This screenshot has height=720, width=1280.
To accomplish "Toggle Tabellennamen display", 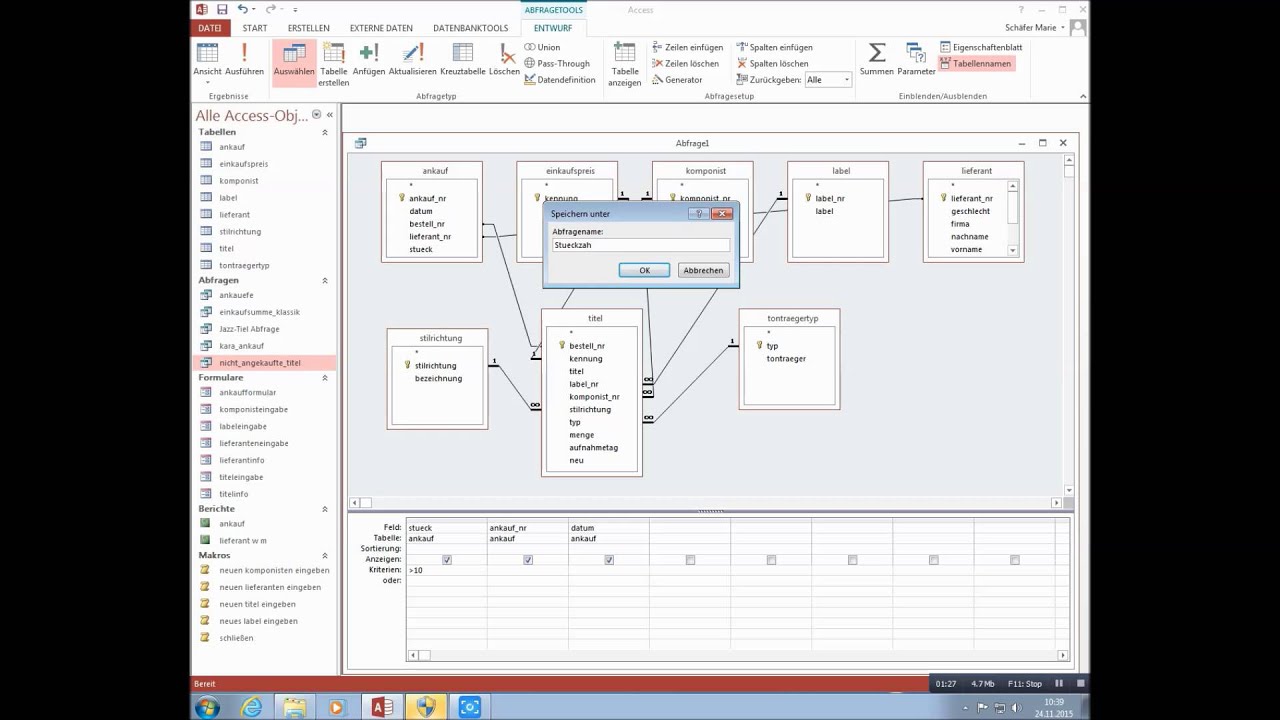I will [975, 63].
